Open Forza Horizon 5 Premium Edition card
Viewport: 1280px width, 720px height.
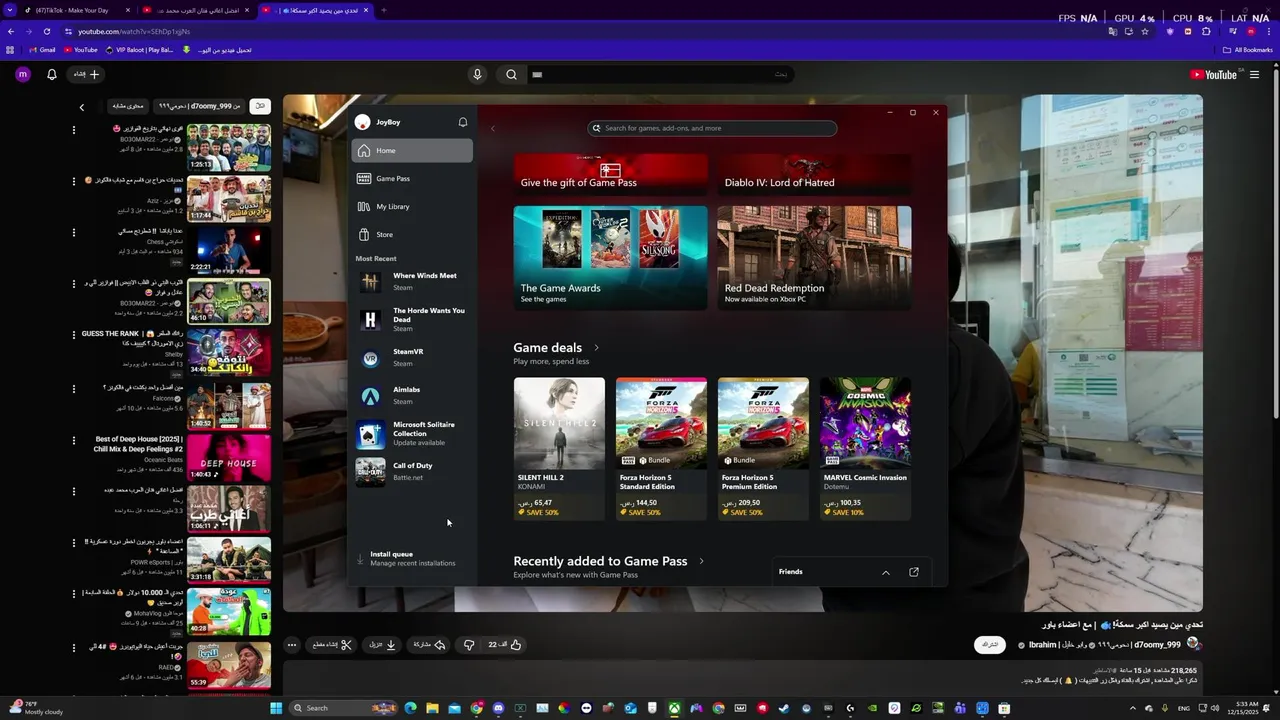click(763, 449)
